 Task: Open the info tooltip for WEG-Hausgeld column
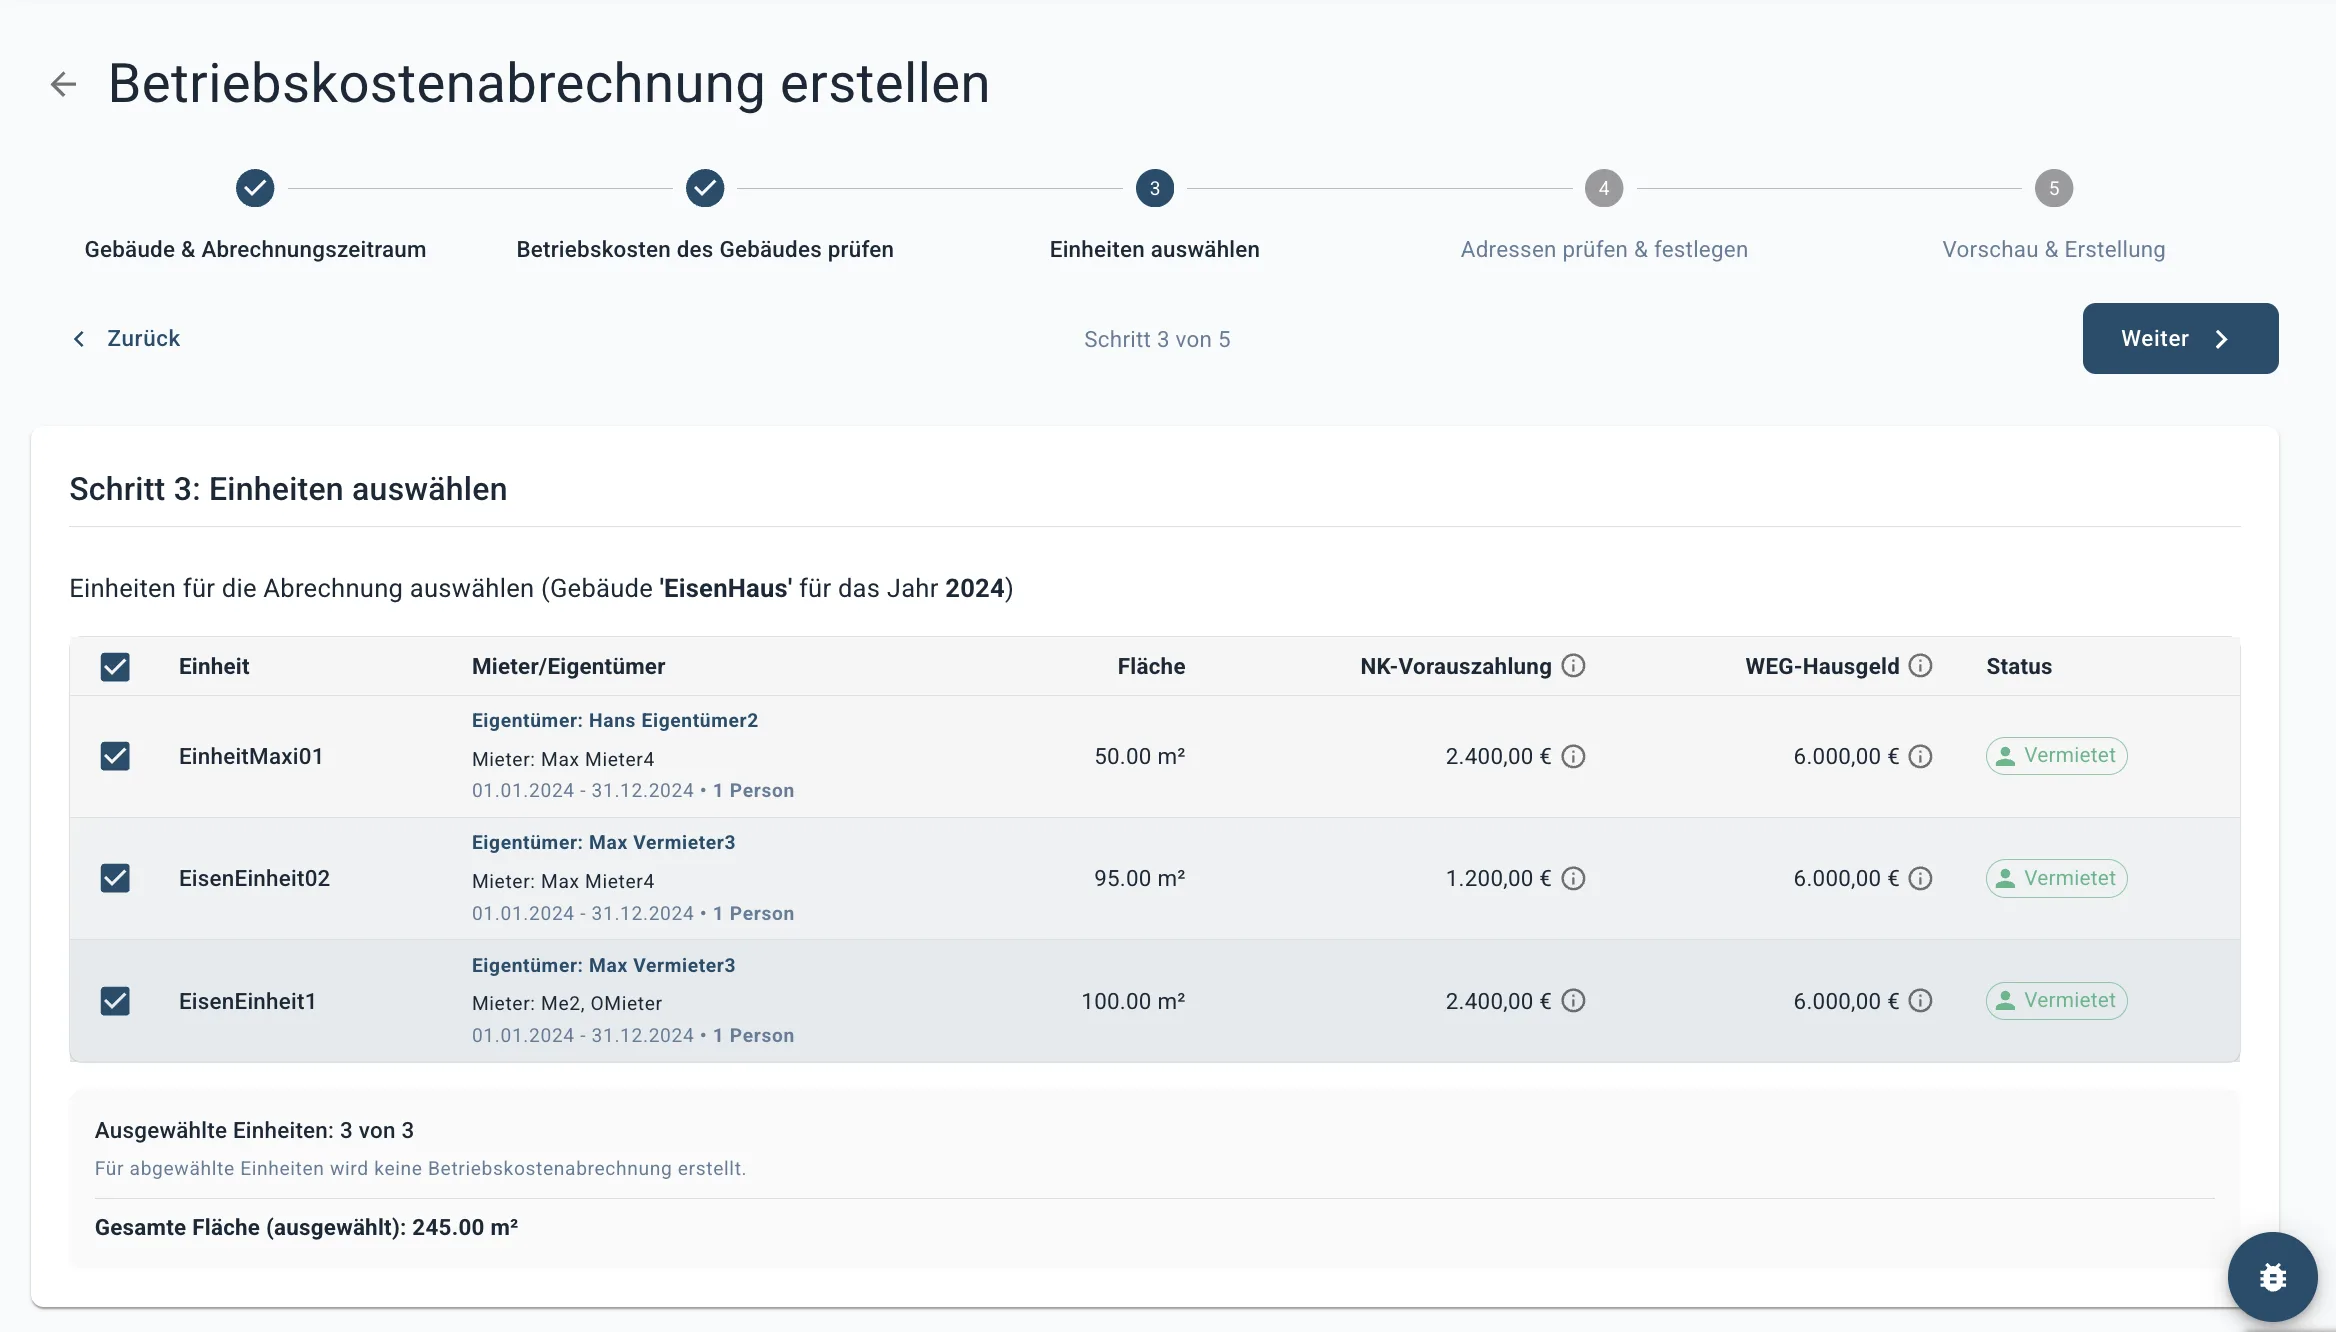coord(1920,665)
